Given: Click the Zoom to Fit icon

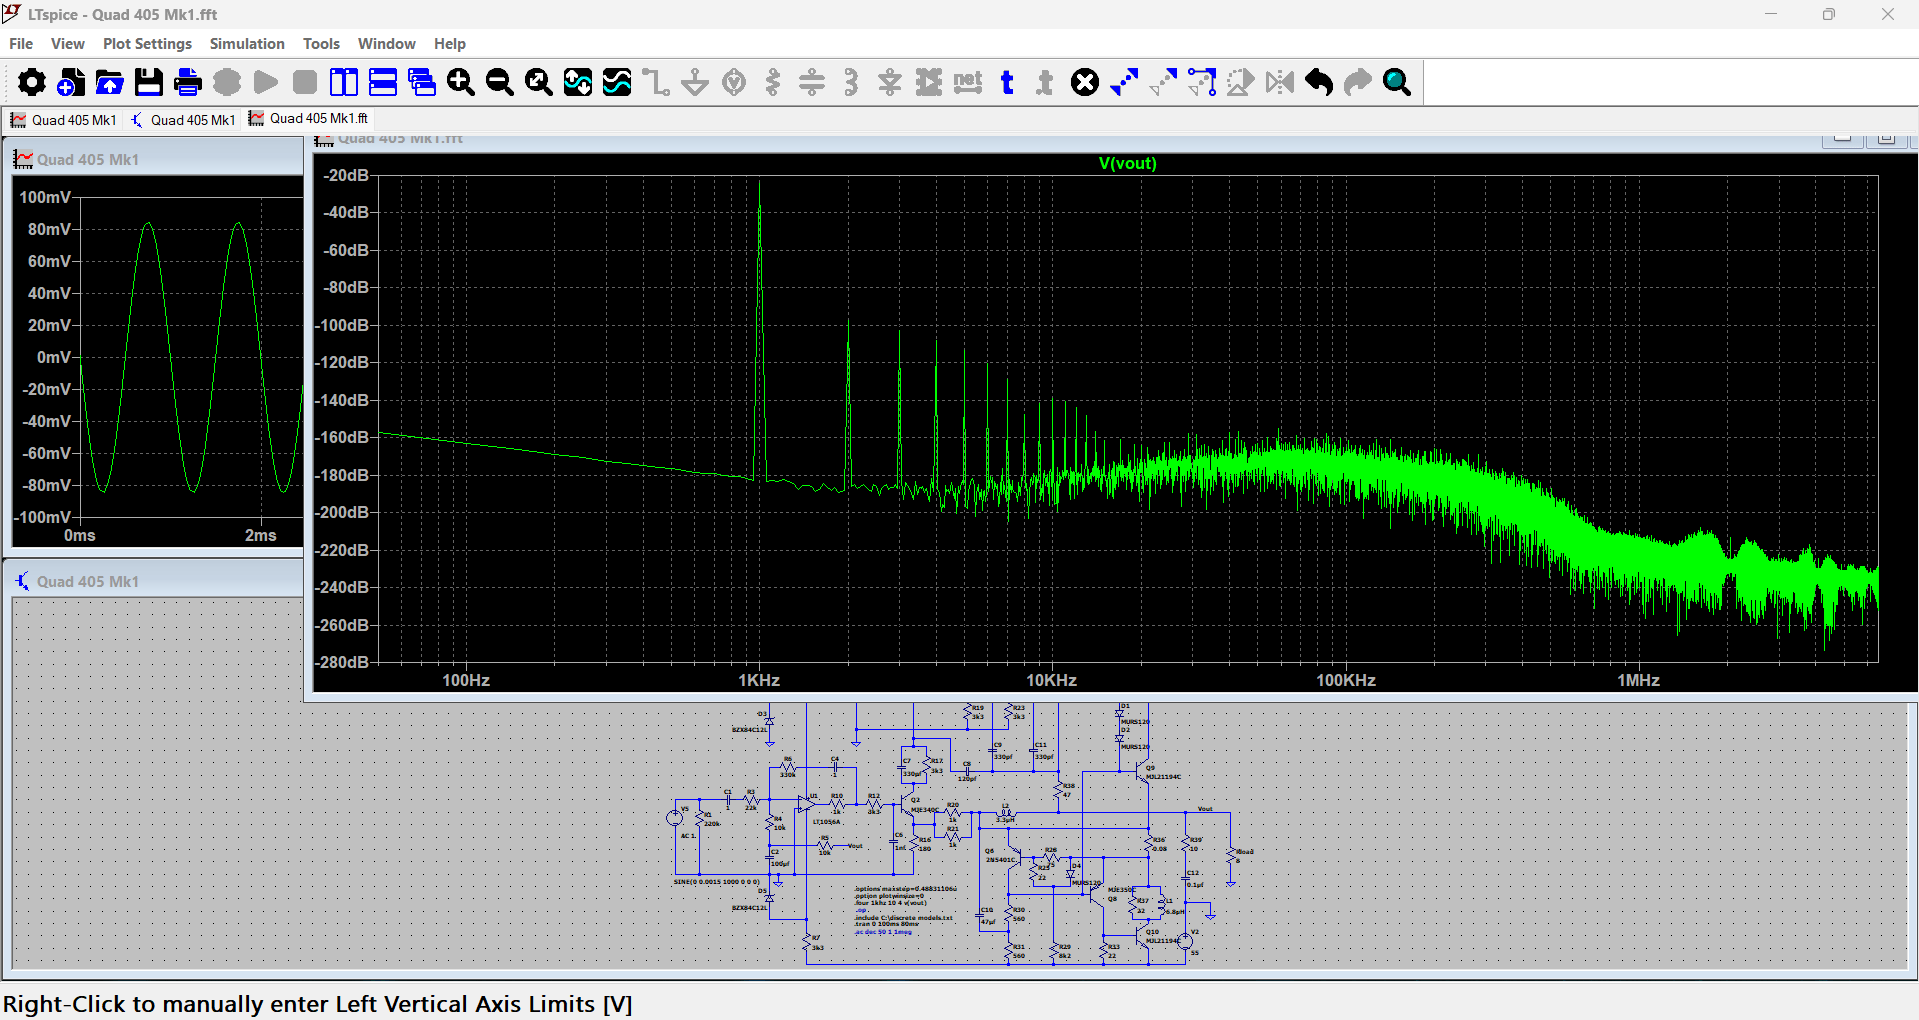Looking at the screenshot, I should [539, 82].
